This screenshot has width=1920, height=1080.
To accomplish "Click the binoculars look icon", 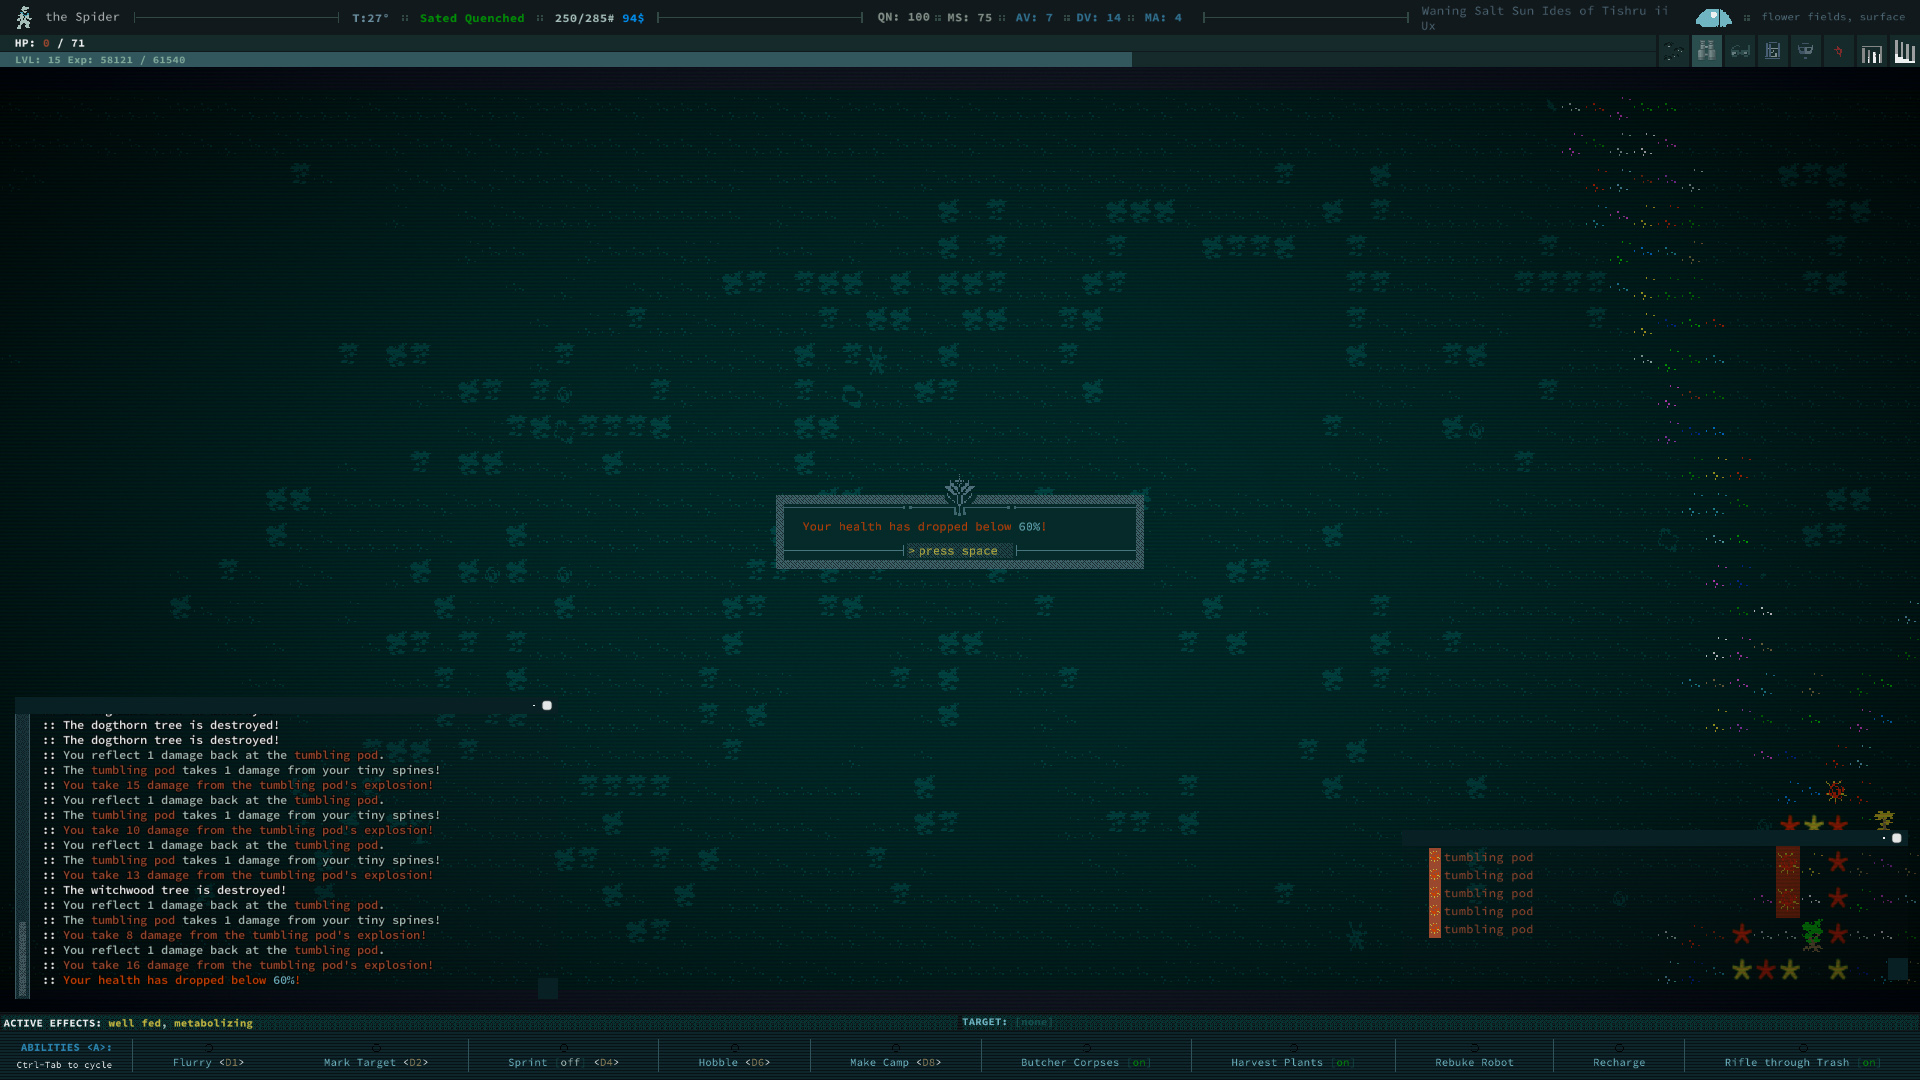I will [x=1707, y=51].
